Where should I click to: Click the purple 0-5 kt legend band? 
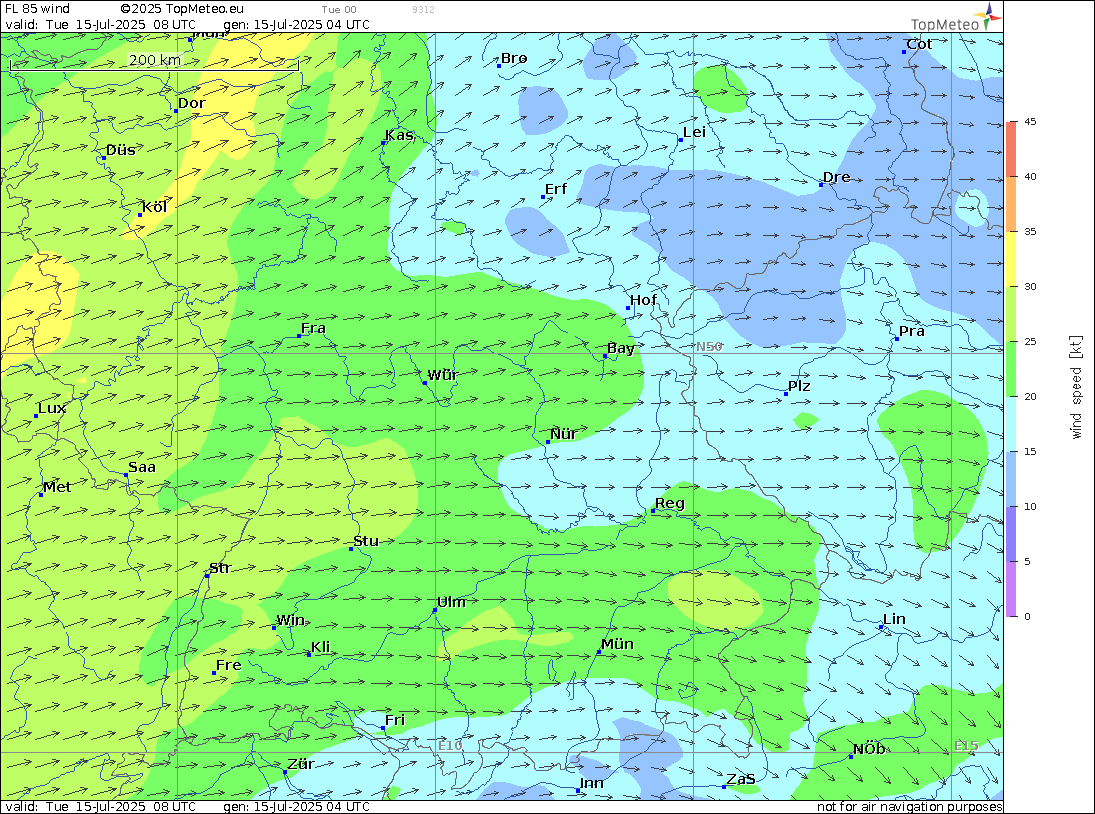click(x=1012, y=589)
